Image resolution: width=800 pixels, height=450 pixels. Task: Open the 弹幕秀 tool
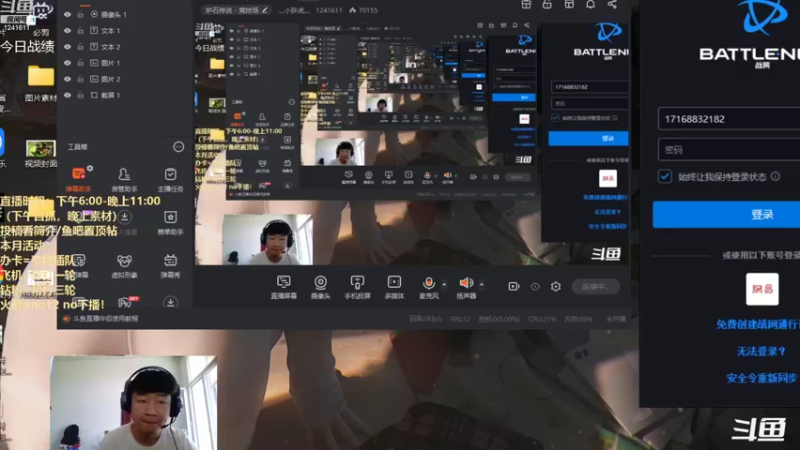170,266
